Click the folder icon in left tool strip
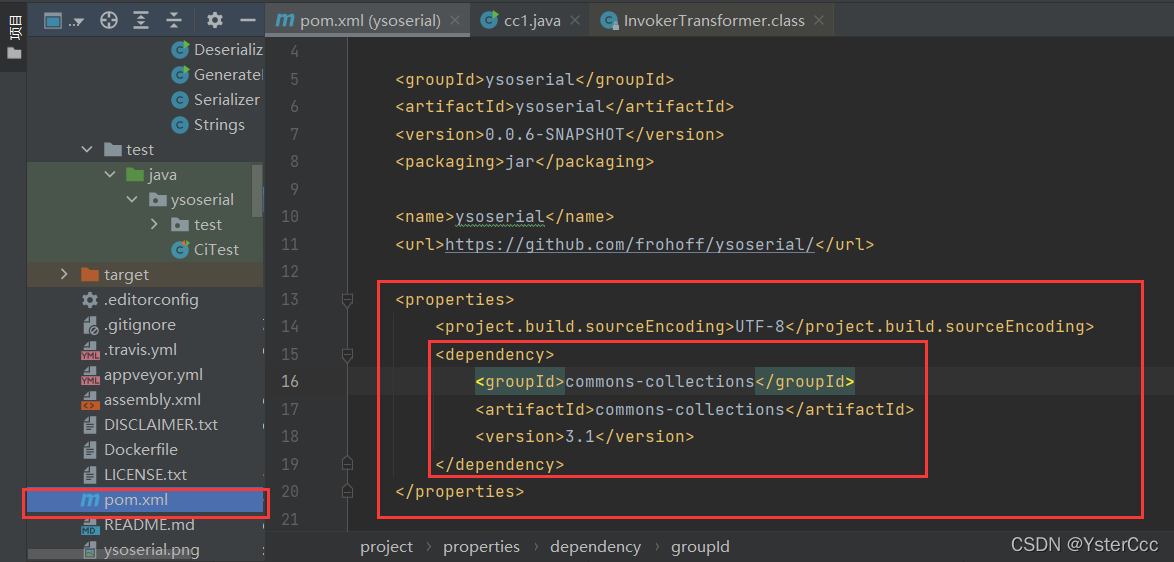Screen dimensions: 1174x562 point(13,53)
